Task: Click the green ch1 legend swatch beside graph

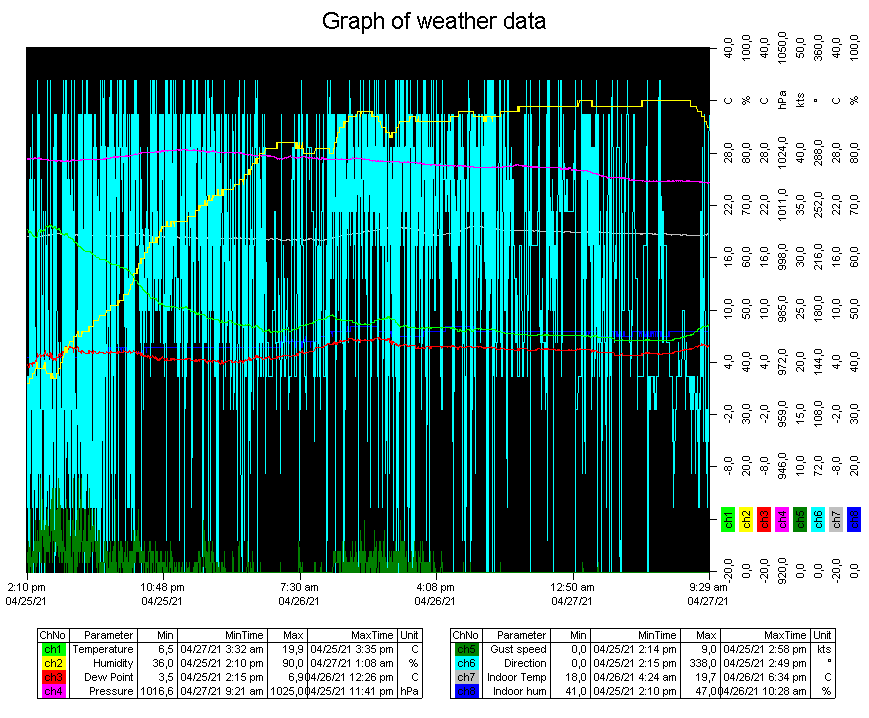Action: click(728, 519)
